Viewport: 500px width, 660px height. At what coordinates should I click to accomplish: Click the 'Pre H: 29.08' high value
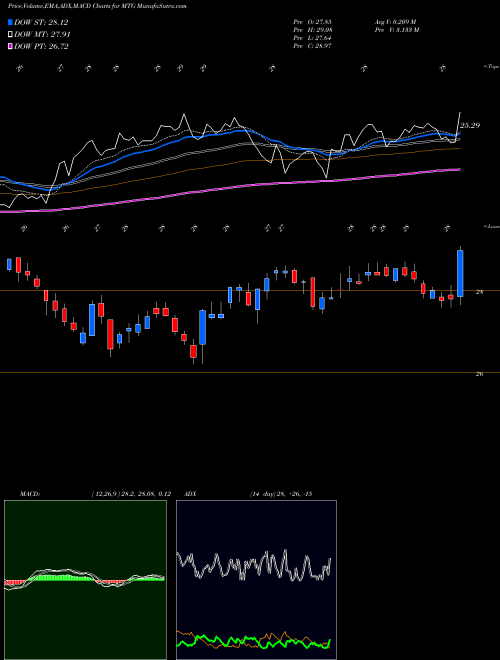[312, 30]
